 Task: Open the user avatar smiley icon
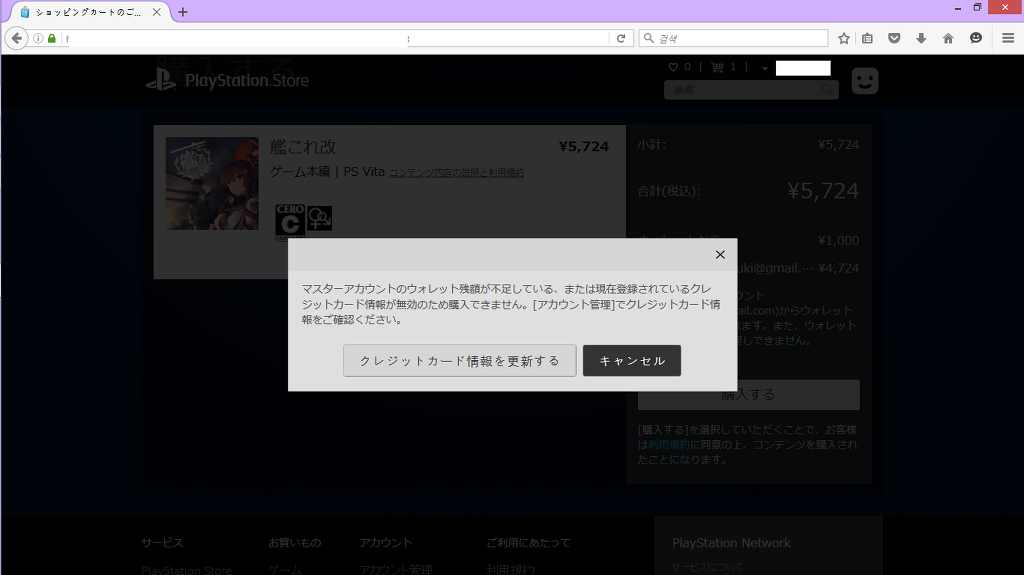coord(865,81)
